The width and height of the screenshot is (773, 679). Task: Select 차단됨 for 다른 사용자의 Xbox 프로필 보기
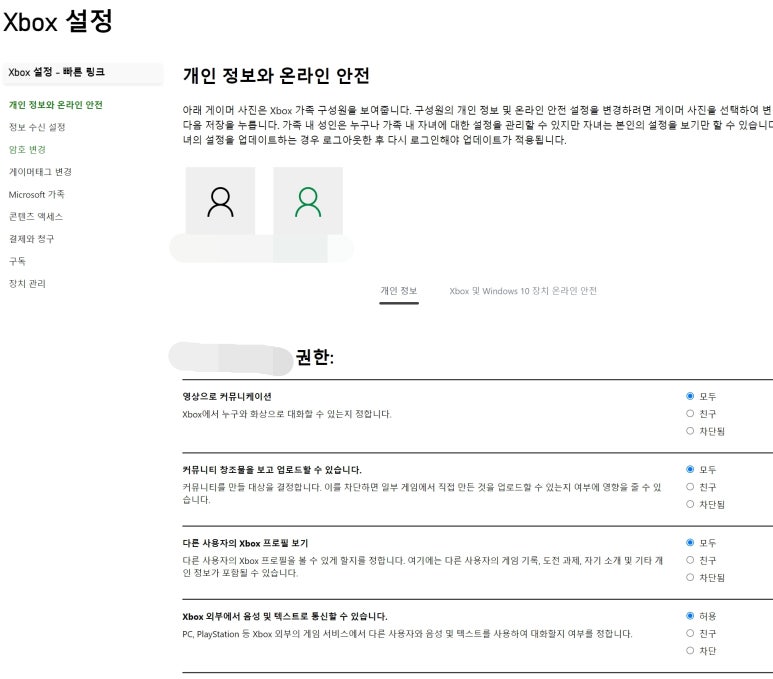(x=690, y=577)
